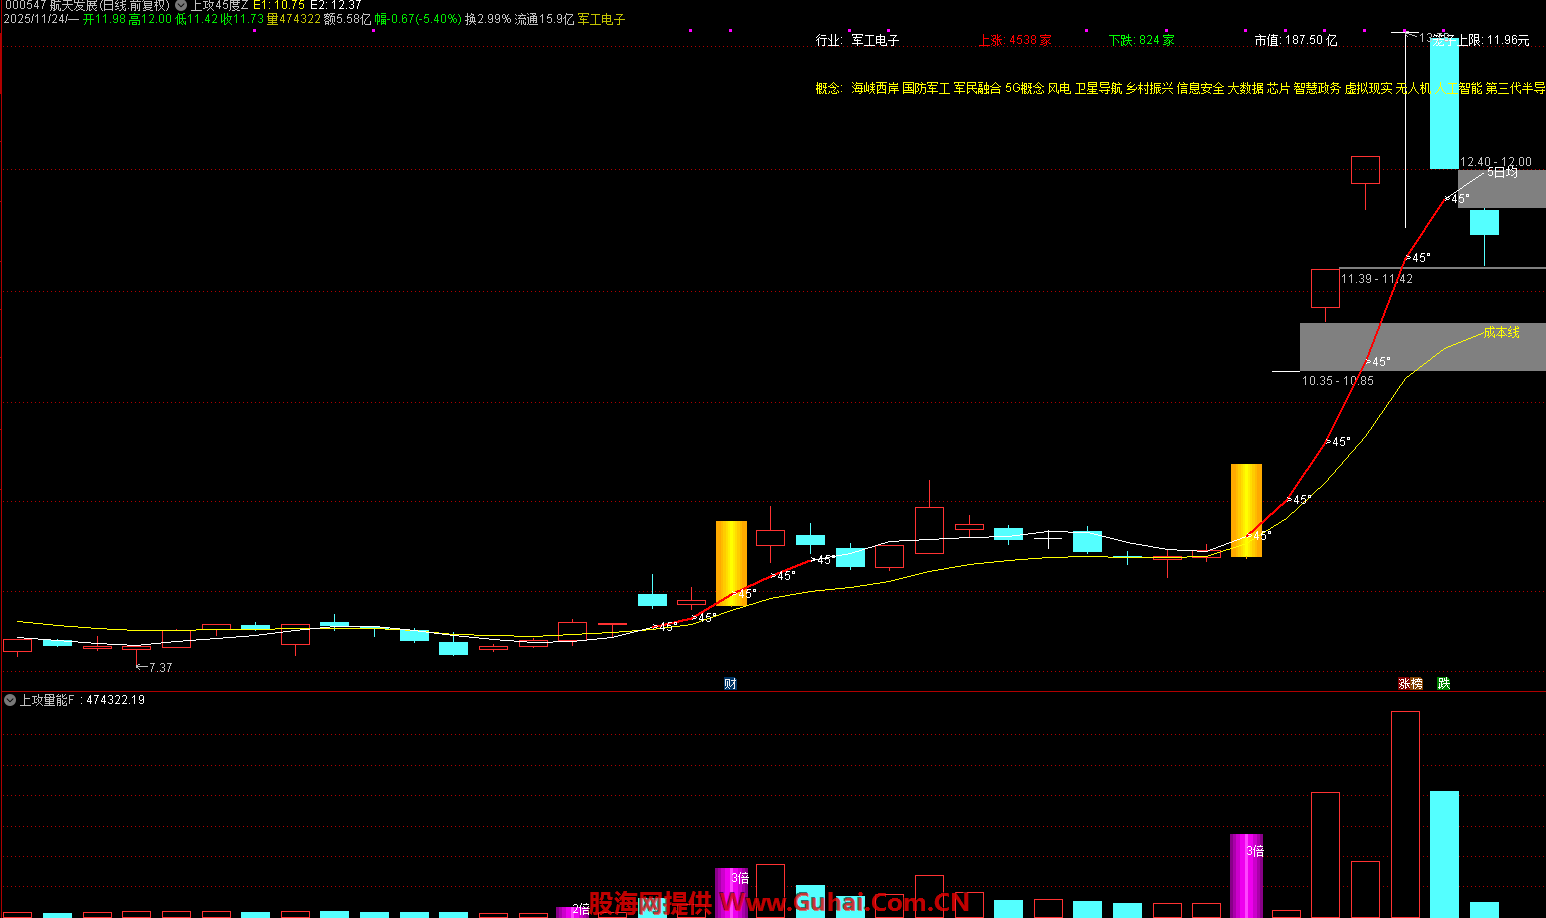Image resolution: width=1546 pixels, height=918 pixels.
Task: Click the 涨榜 marker icon
Action: coord(1410,684)
